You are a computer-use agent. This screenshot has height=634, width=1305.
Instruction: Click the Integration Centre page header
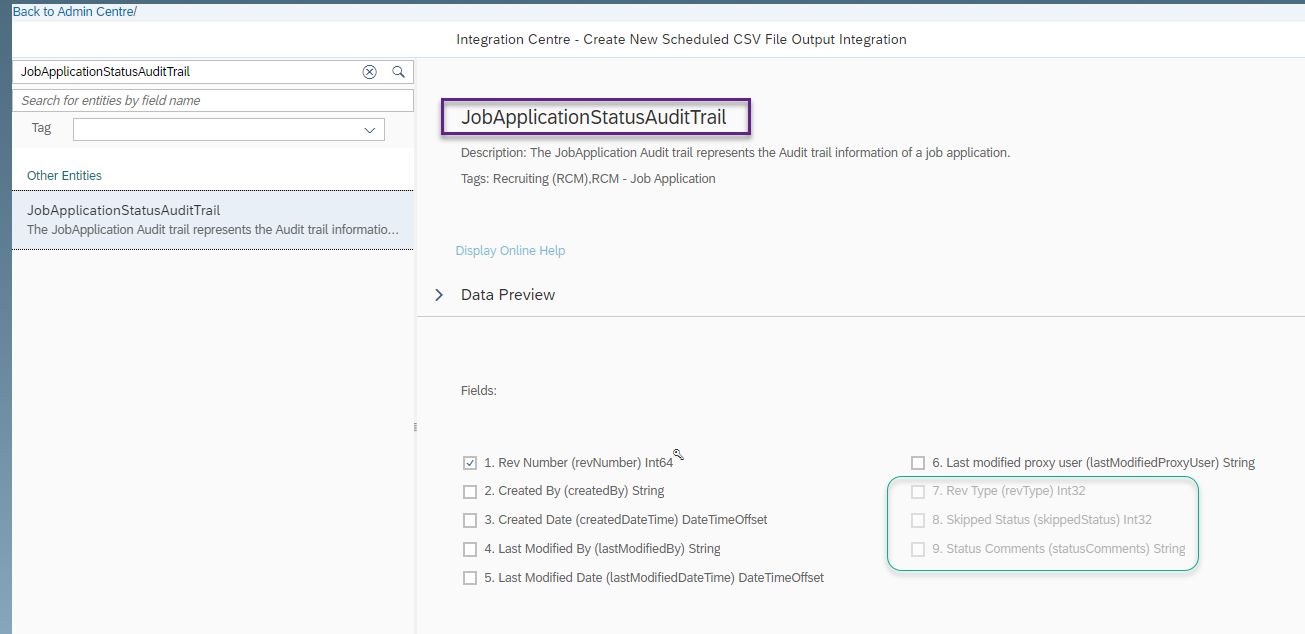coord(681,40)
